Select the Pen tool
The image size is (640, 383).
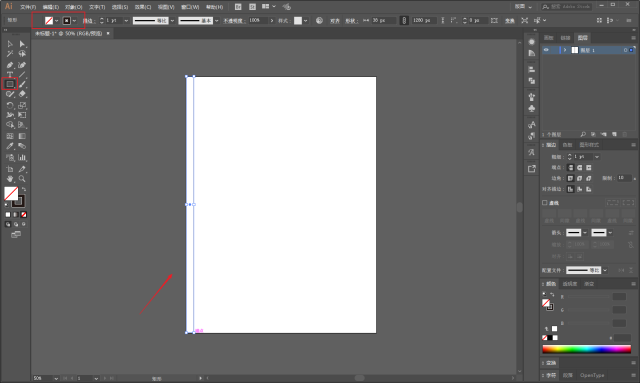point(10,65)
